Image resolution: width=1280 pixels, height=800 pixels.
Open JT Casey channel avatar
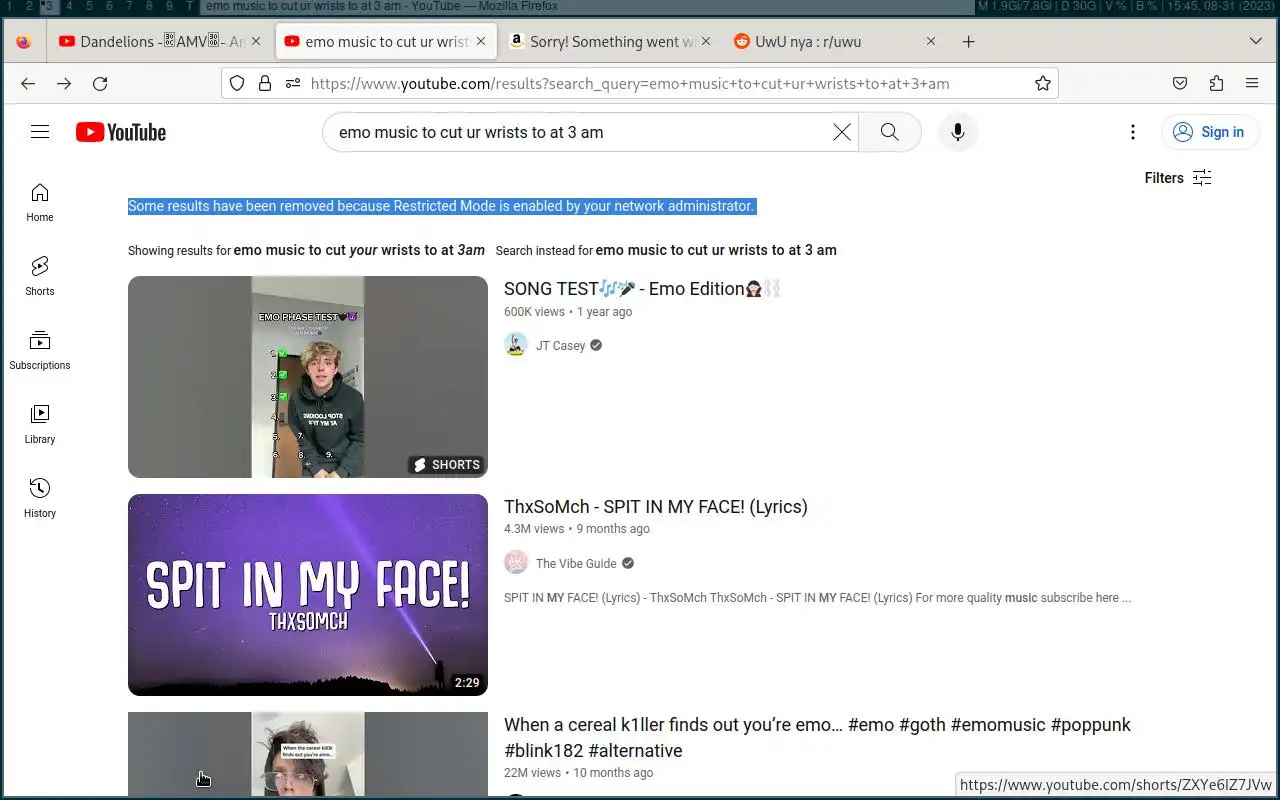tap(516, 345)
